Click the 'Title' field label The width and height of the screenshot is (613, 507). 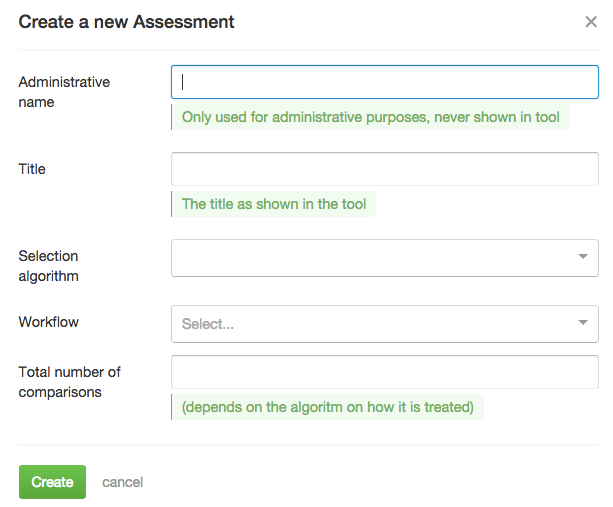coord(32,169)
